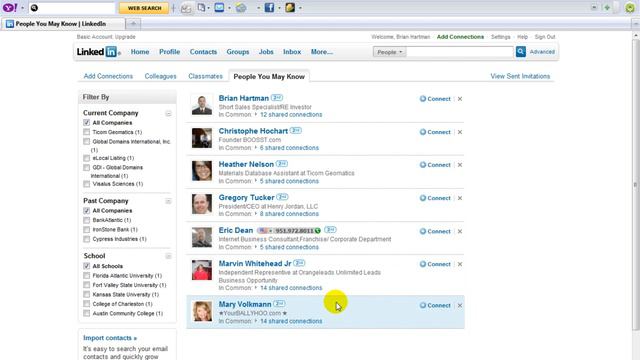Image resolution: width=640 pixels, height=360 pixels.
Task: Click the vertical page scrollbar
Action: pos(636,184)
